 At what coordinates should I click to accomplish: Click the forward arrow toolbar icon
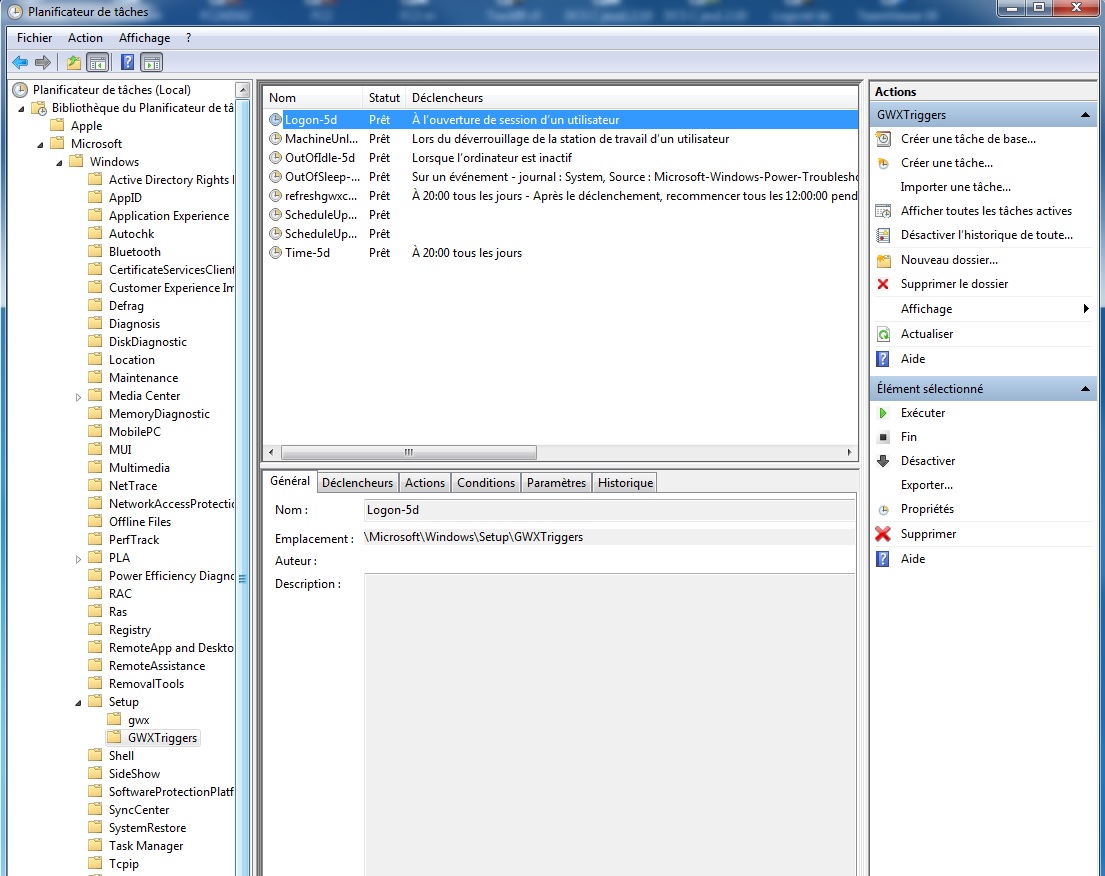[43, 63]
